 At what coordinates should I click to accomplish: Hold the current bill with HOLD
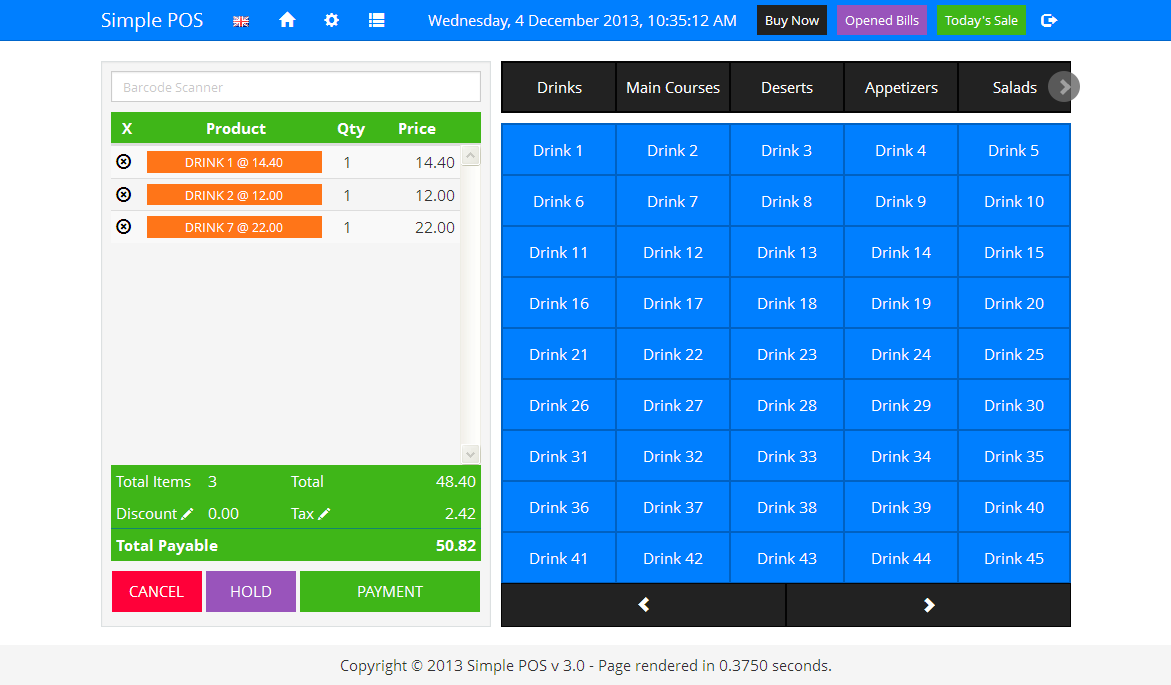pyautogui.click(x=251, y=592)
